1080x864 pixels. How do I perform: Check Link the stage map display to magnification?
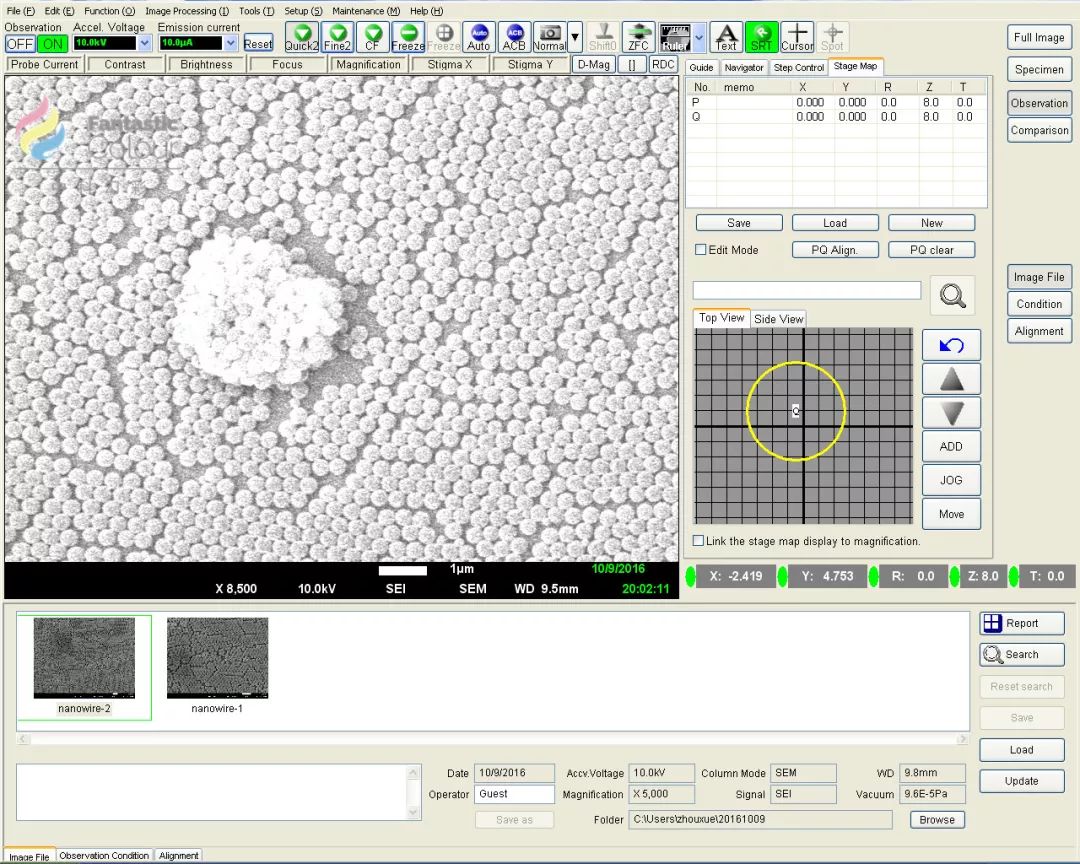(699, 541)
